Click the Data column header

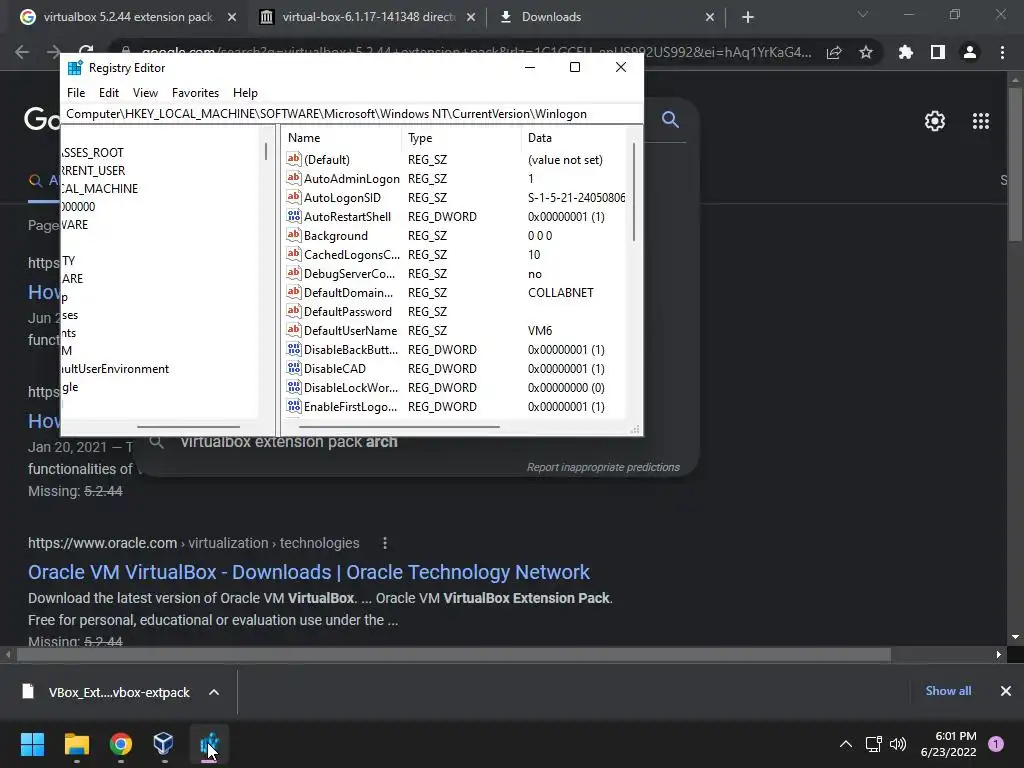tap(573, 138)
